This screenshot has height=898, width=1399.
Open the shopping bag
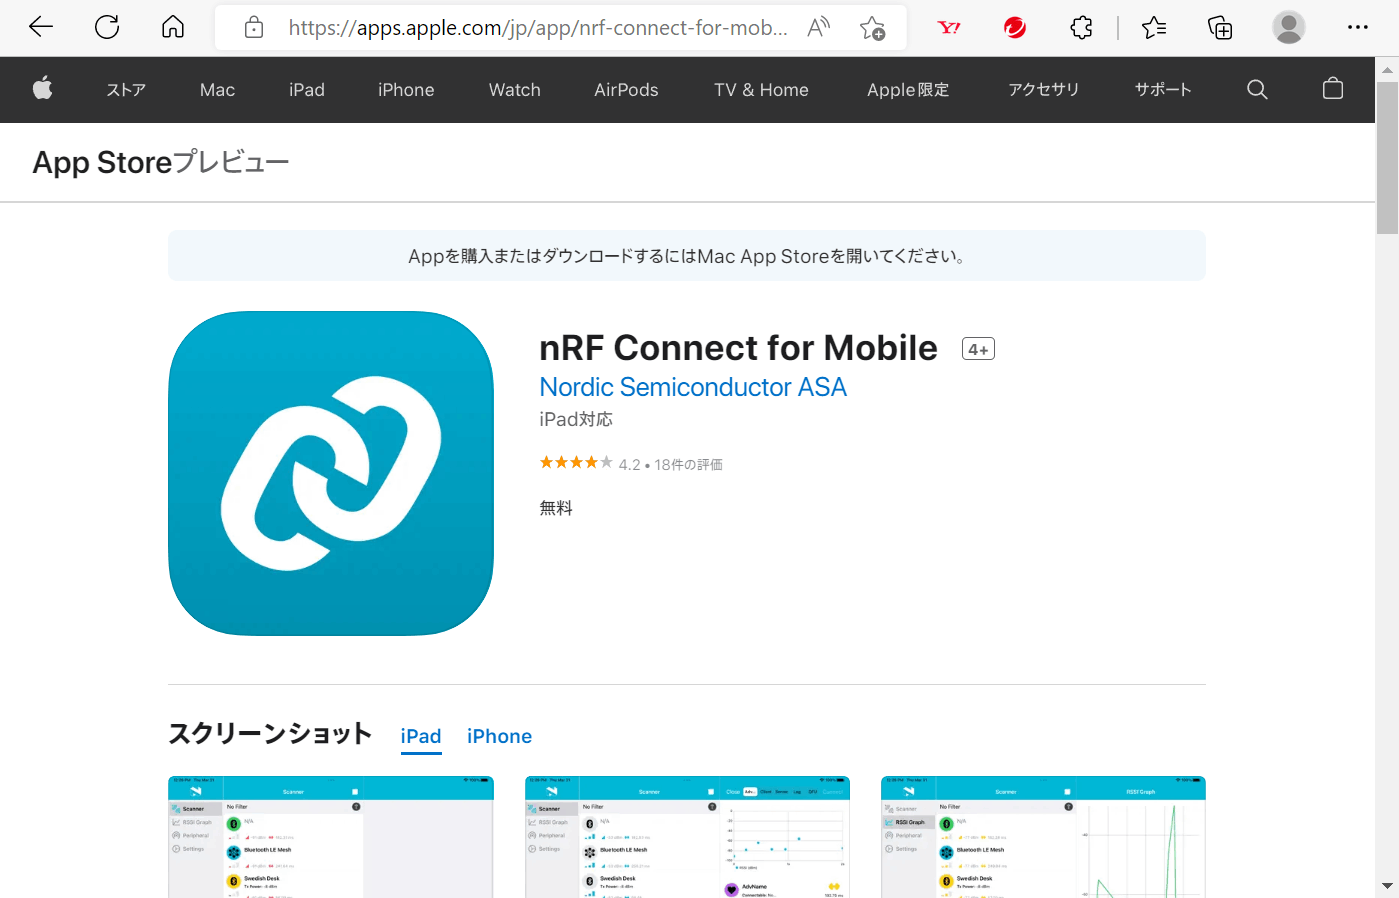click(x=1333, y=89)
